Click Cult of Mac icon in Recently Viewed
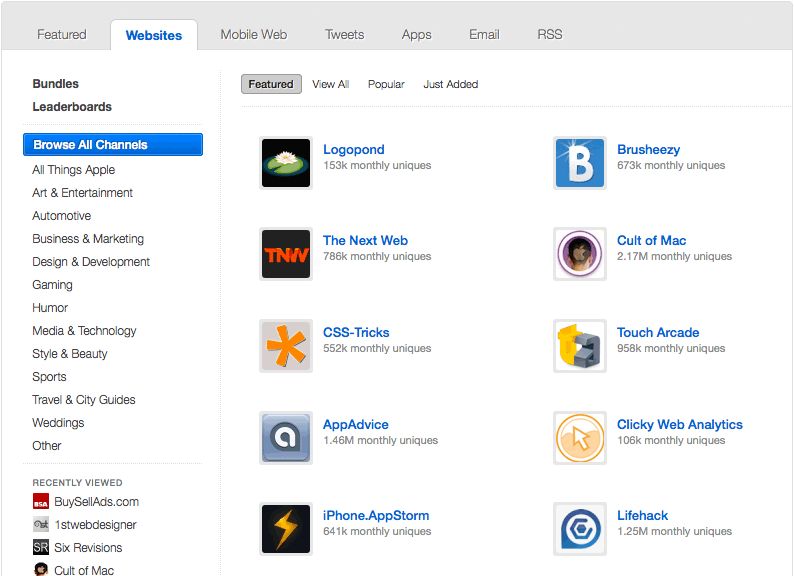Viewport: 794px width, 576px height. (41, 569)
